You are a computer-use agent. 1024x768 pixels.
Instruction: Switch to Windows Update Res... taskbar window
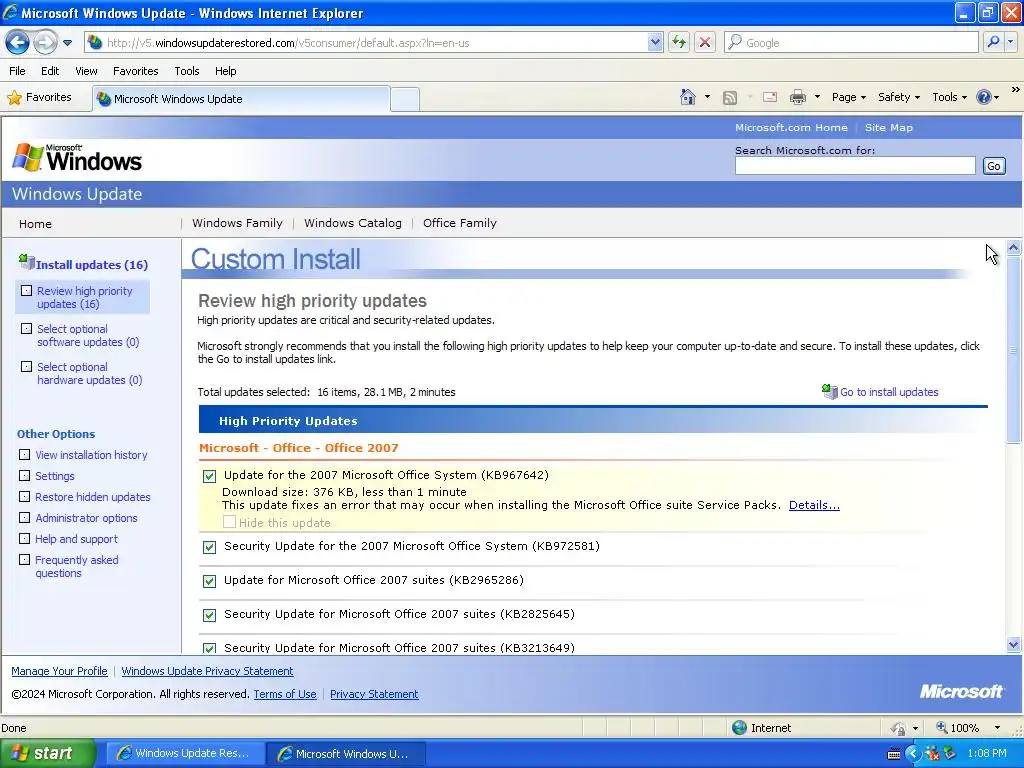tap(185, 753)
